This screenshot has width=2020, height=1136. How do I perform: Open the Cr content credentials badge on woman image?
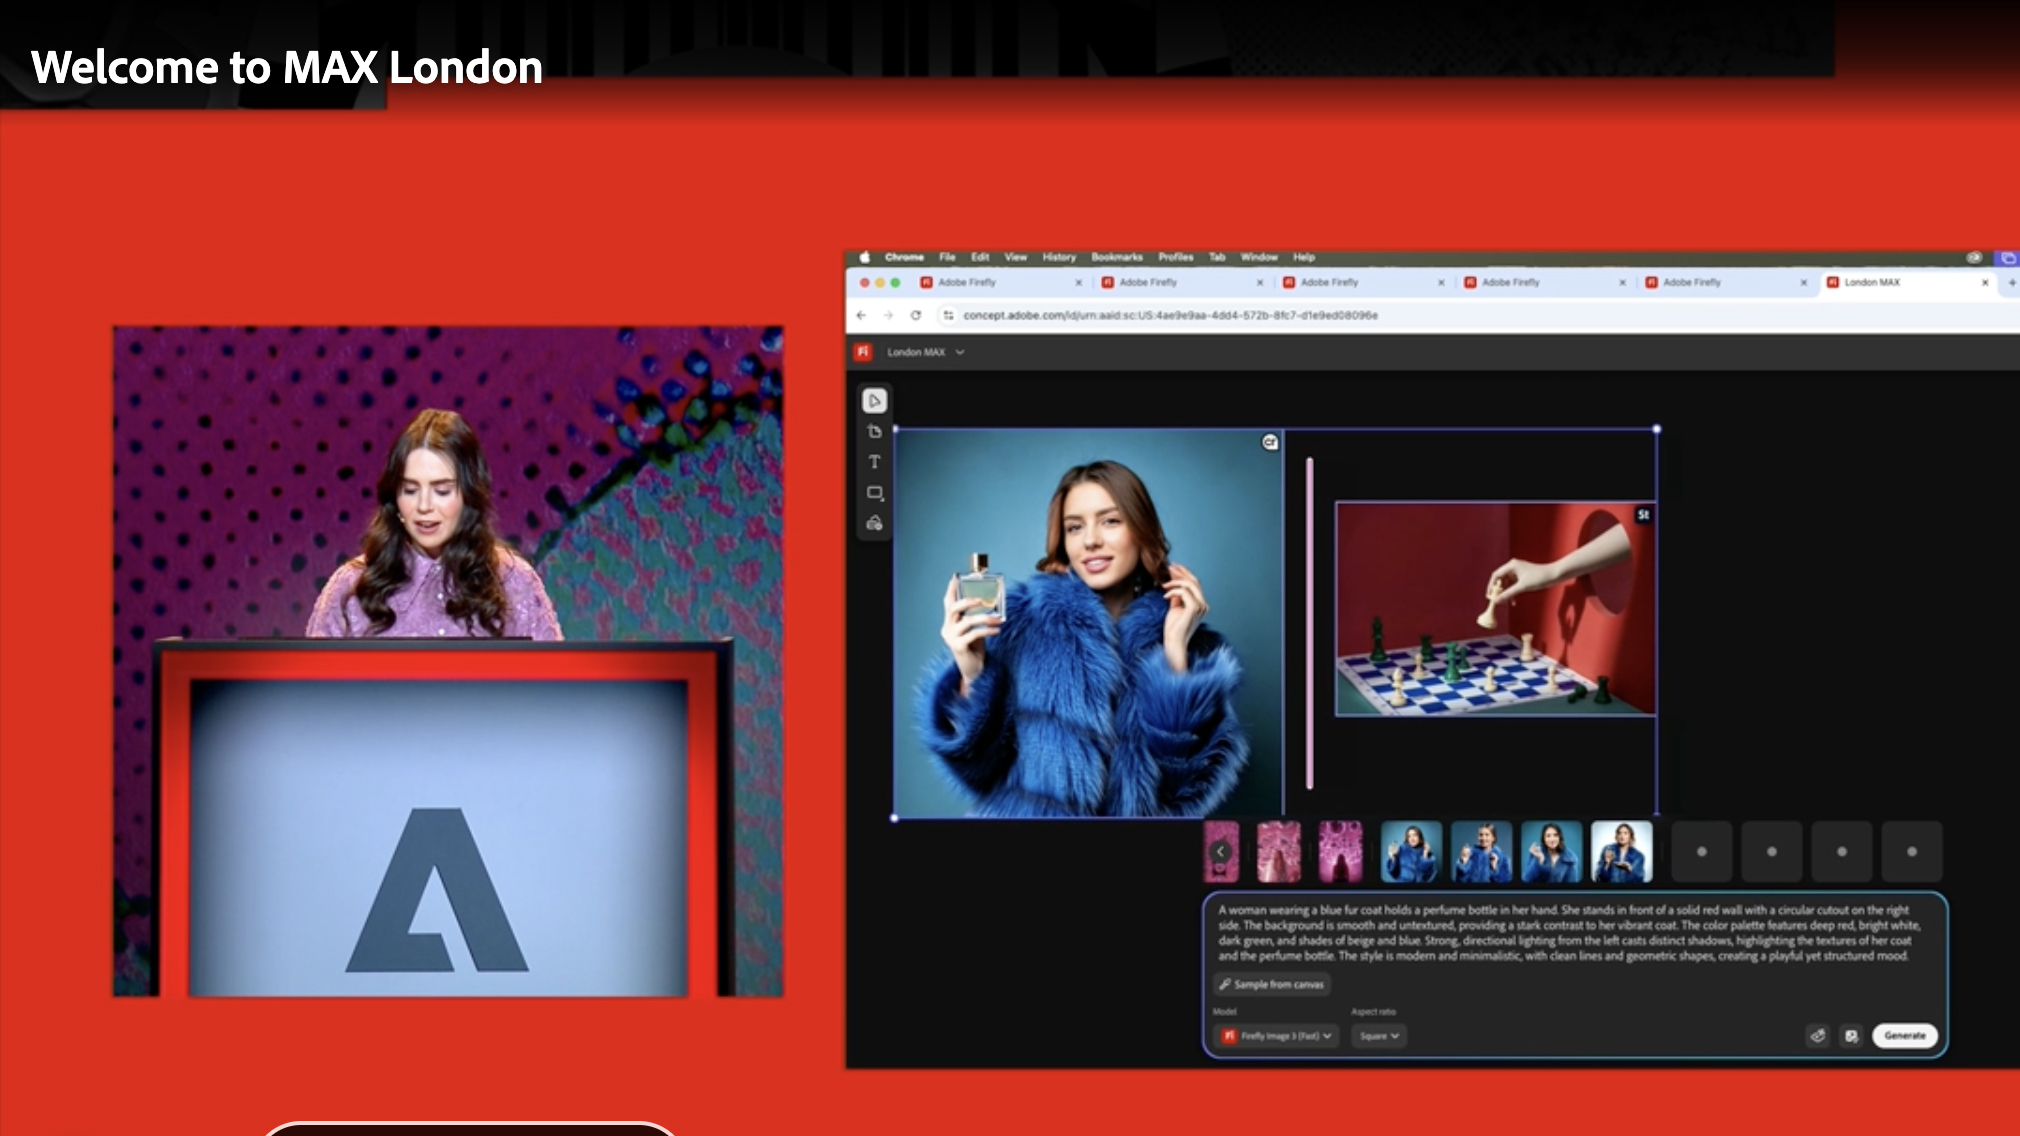1269,442
